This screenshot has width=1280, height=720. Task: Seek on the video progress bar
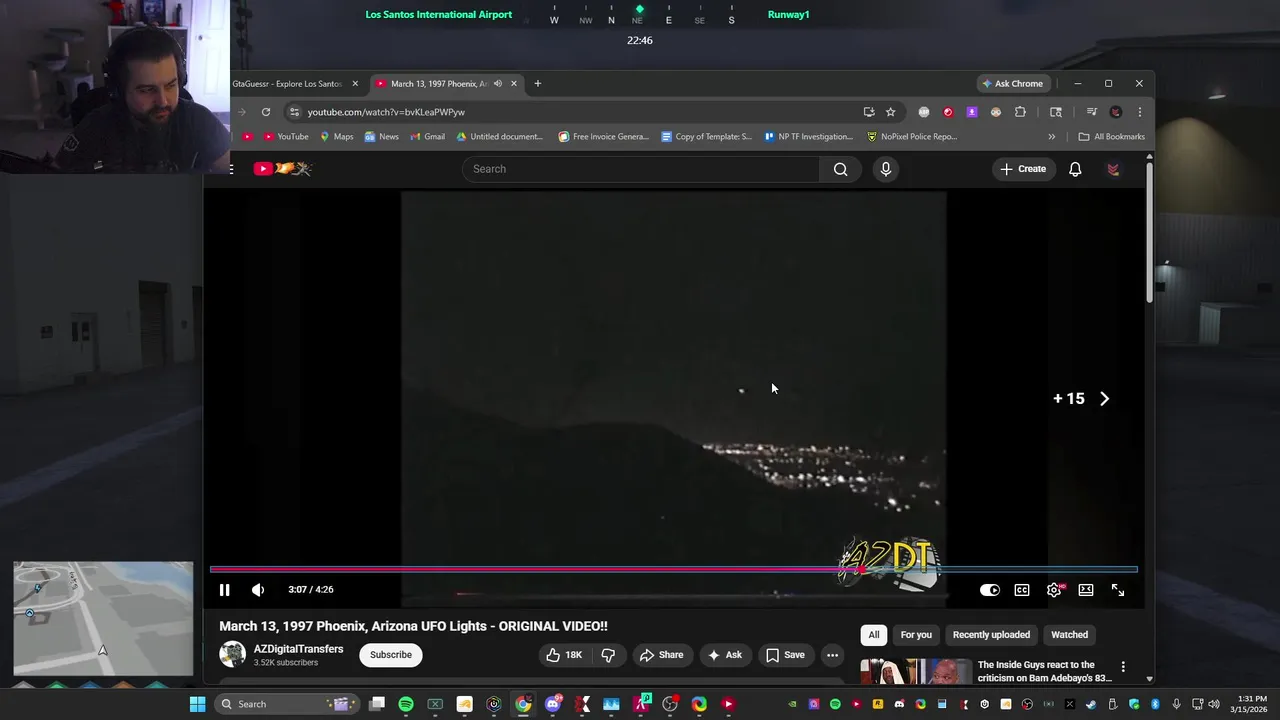point(673,570)
